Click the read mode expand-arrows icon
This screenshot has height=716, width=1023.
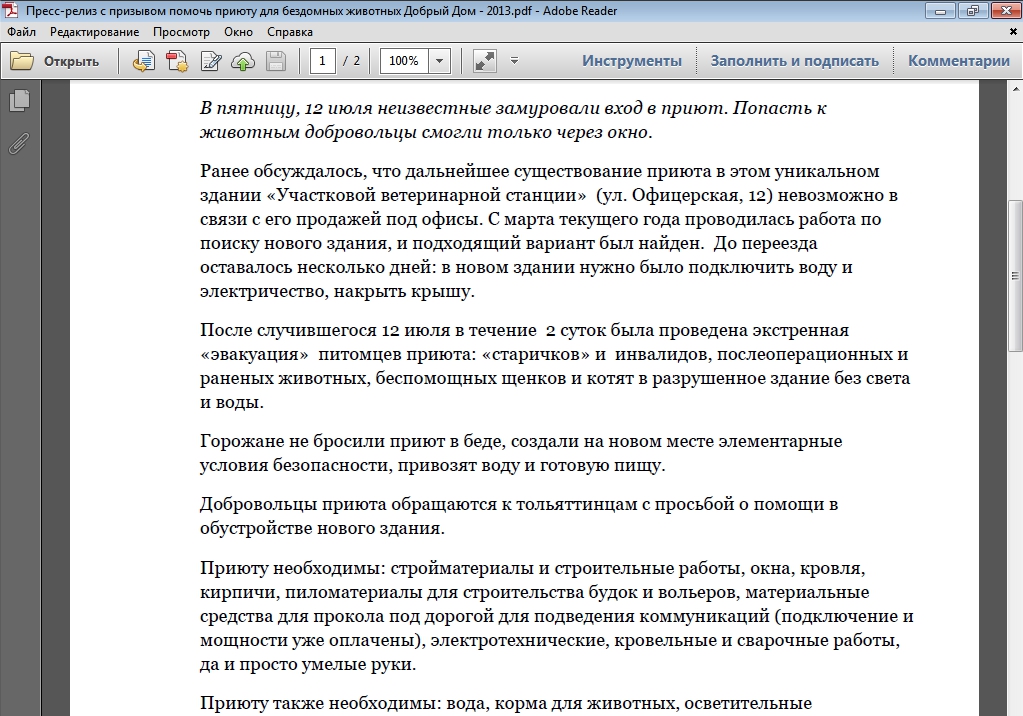pyautogui.click(x=485, y=61)
